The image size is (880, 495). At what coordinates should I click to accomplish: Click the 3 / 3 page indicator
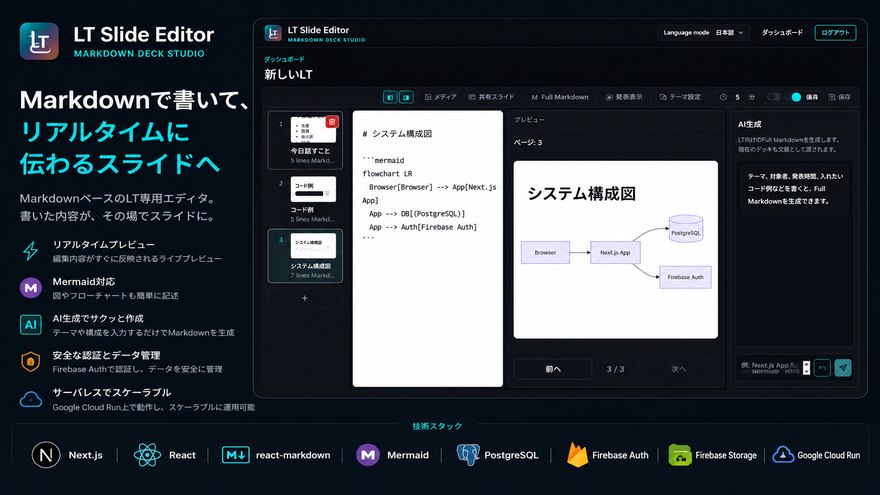[615, 369]
